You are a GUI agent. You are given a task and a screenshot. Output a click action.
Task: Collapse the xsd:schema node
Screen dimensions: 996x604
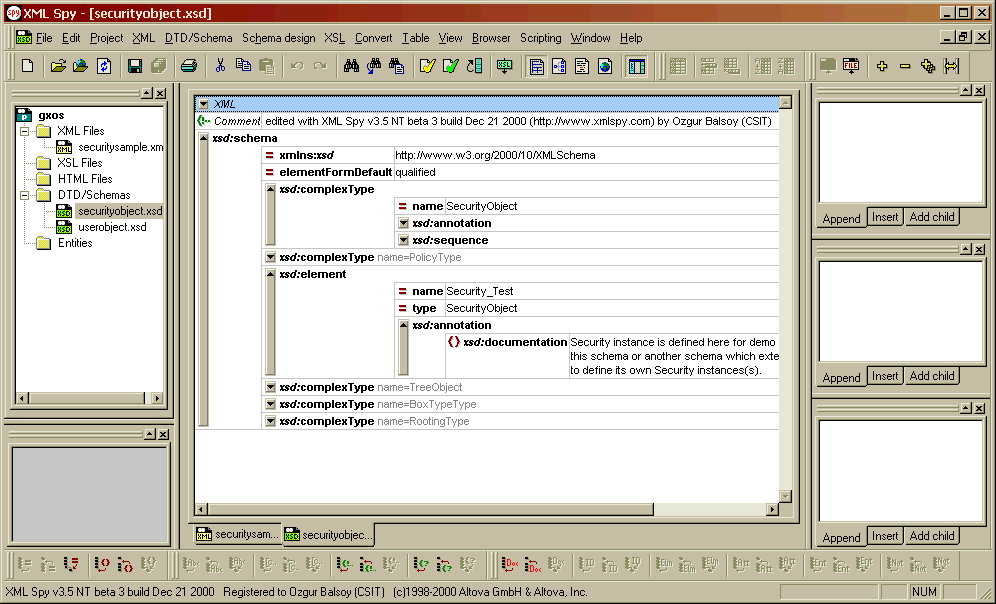pyautogui.click(x=203, y=138)
